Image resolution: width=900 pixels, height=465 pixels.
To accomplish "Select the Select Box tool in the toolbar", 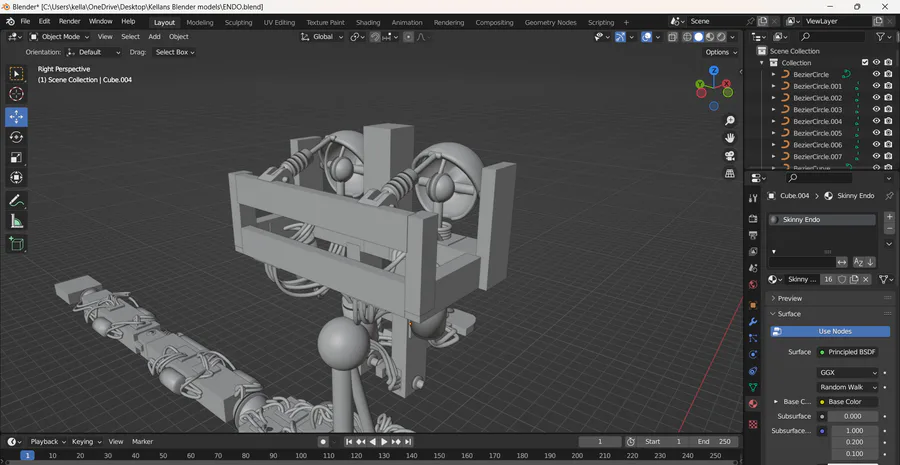I will (16, 73).
